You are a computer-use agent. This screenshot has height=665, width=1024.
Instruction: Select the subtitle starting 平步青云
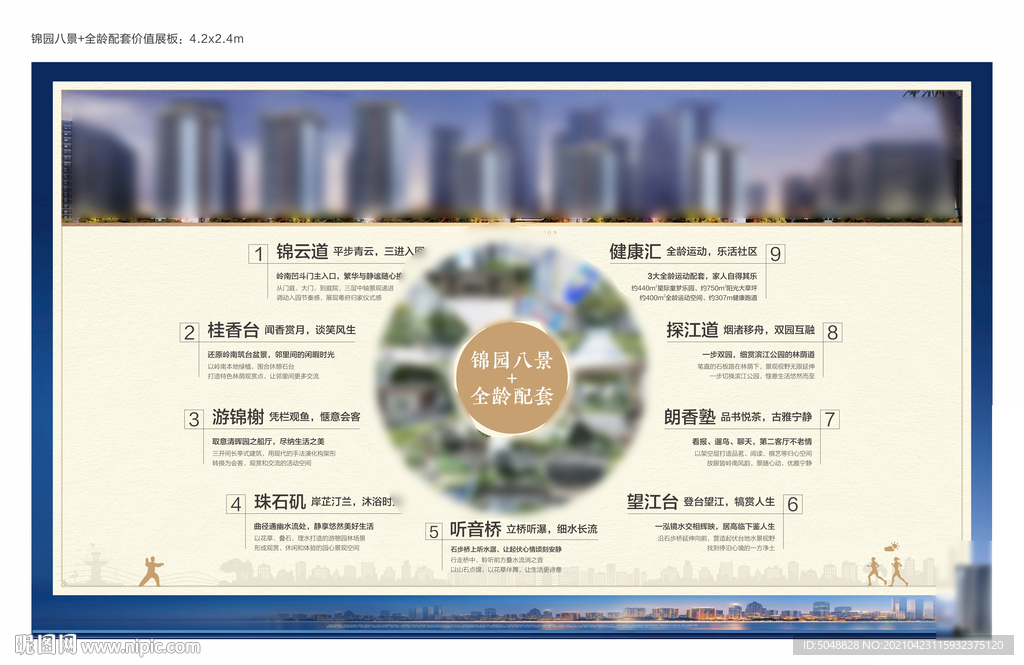pos(379,251)
